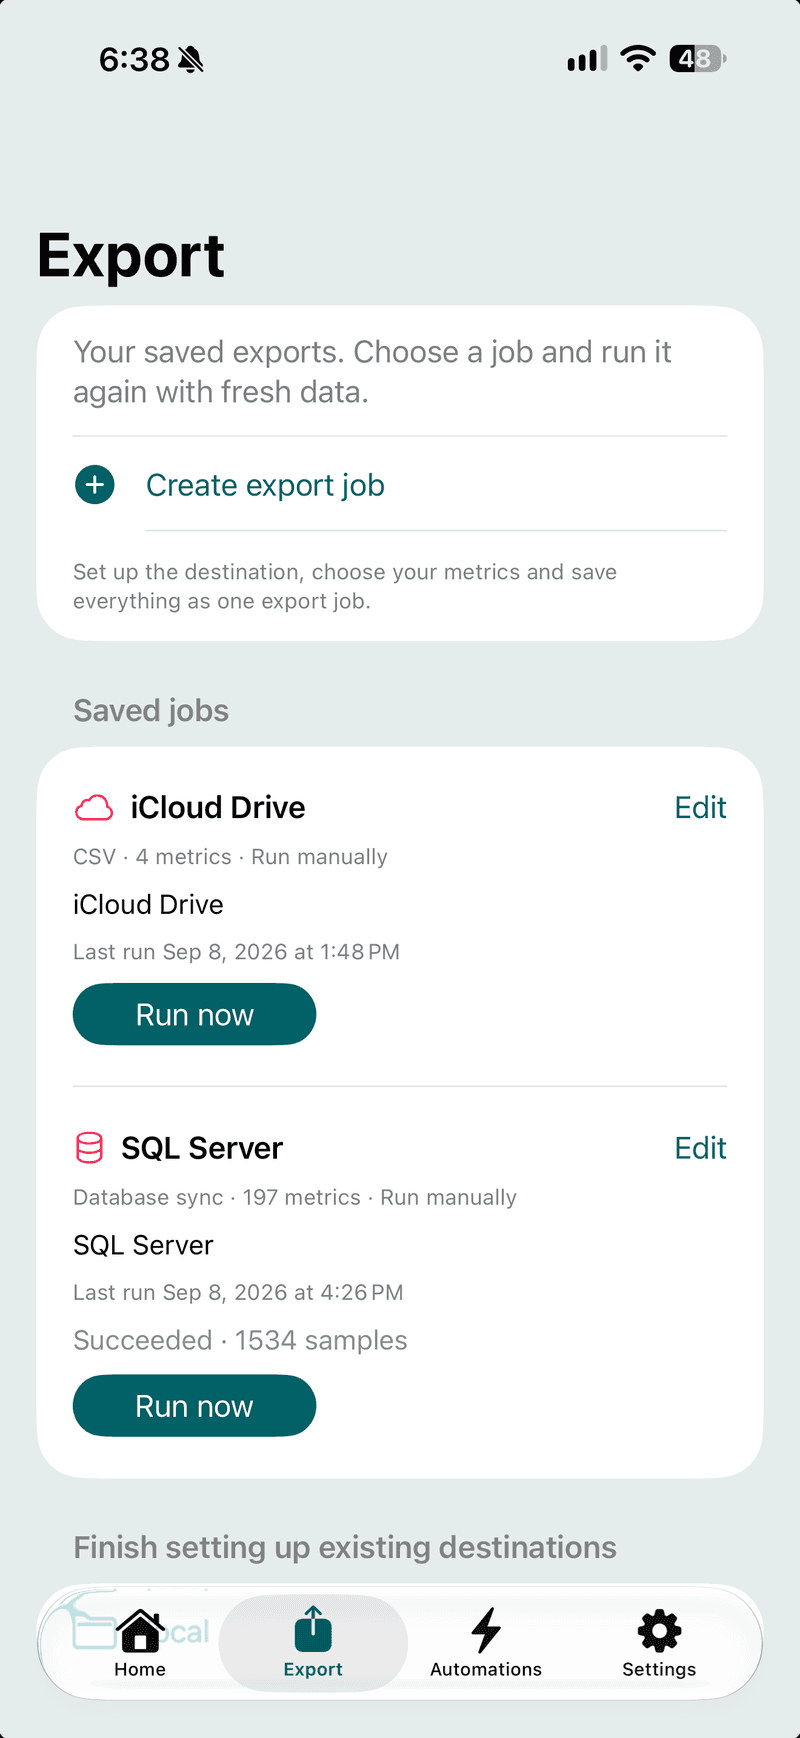Tap the 'Saved jobs' section header

point(151,711)
